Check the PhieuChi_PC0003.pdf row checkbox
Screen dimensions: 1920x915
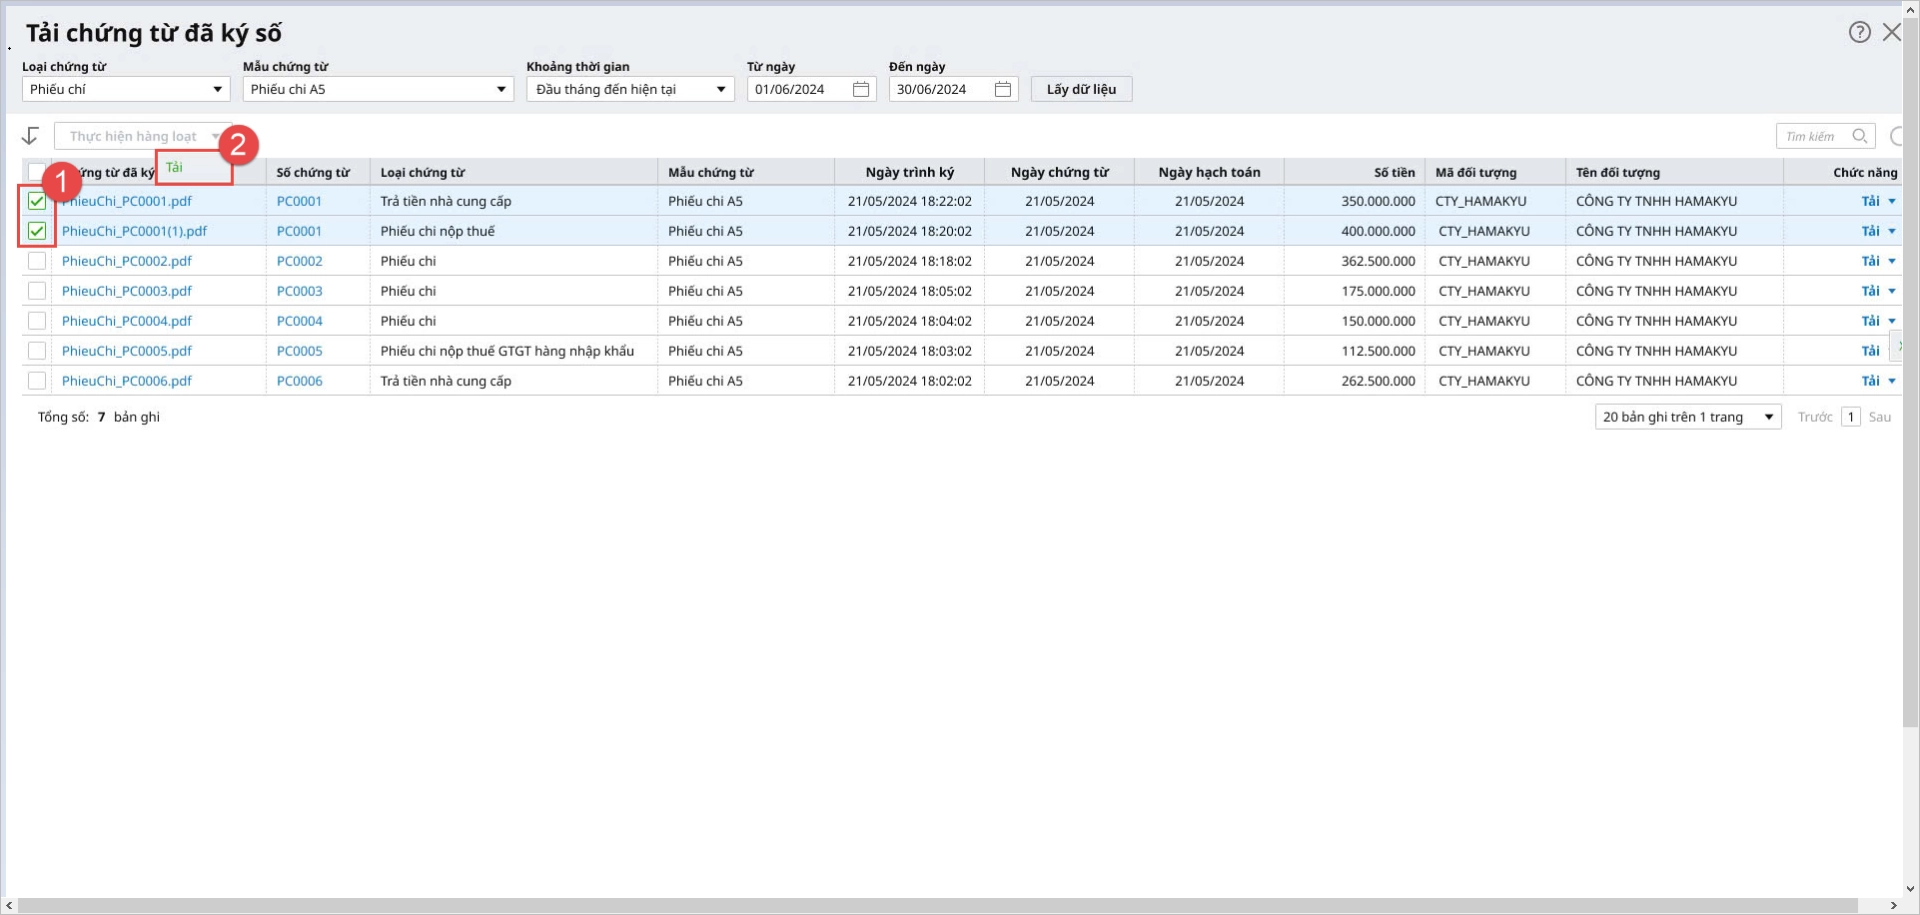click(x=37, y=291)
